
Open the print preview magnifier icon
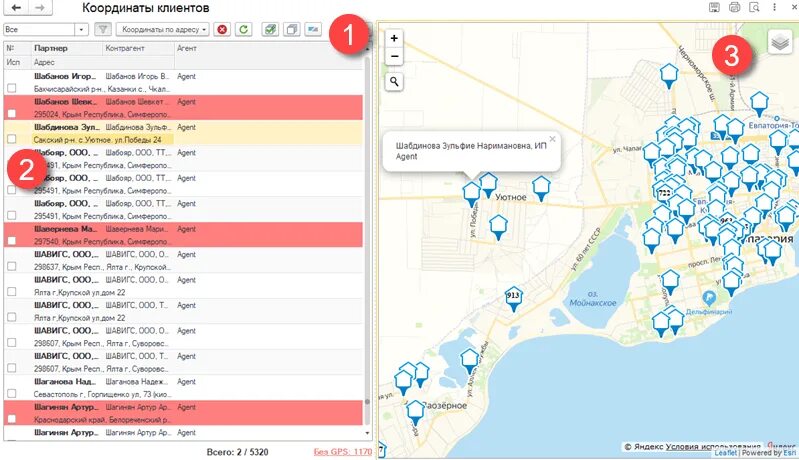coord(754,7)
